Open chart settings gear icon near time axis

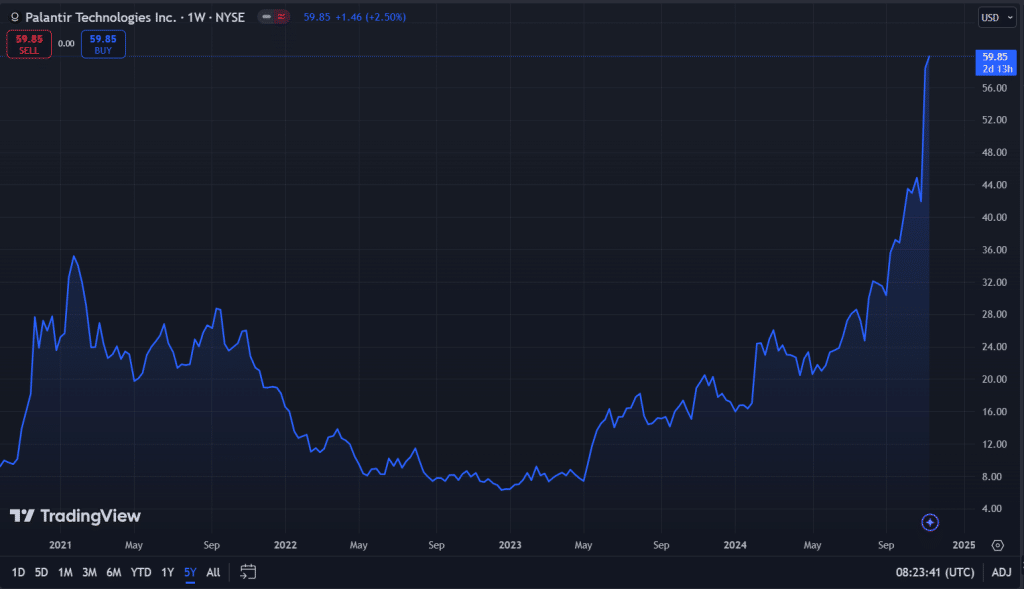pyautogui.click(x=998, y=545)
